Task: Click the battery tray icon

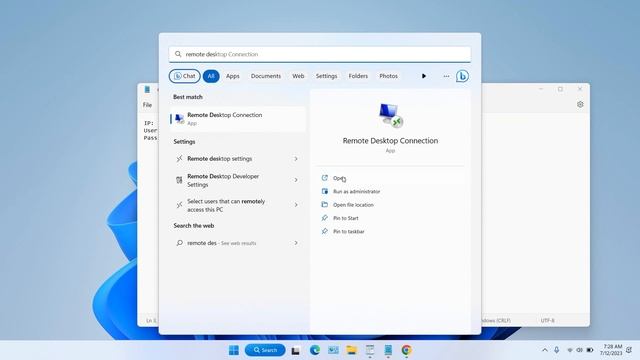Action: click(590, 350)
